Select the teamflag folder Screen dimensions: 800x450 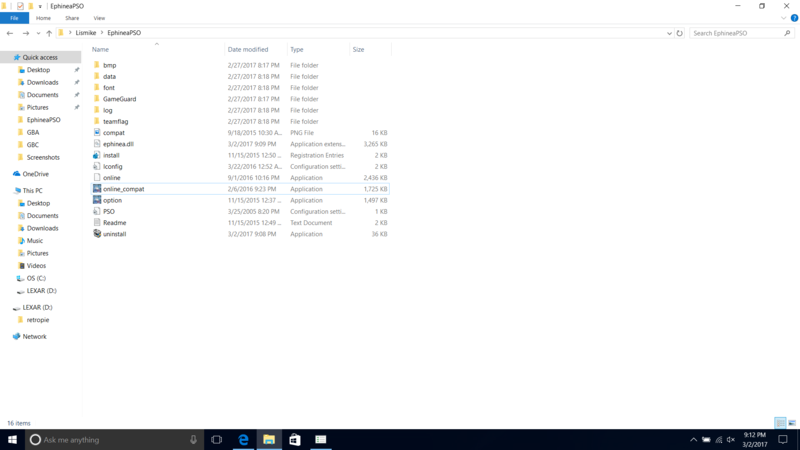point(115,121)
